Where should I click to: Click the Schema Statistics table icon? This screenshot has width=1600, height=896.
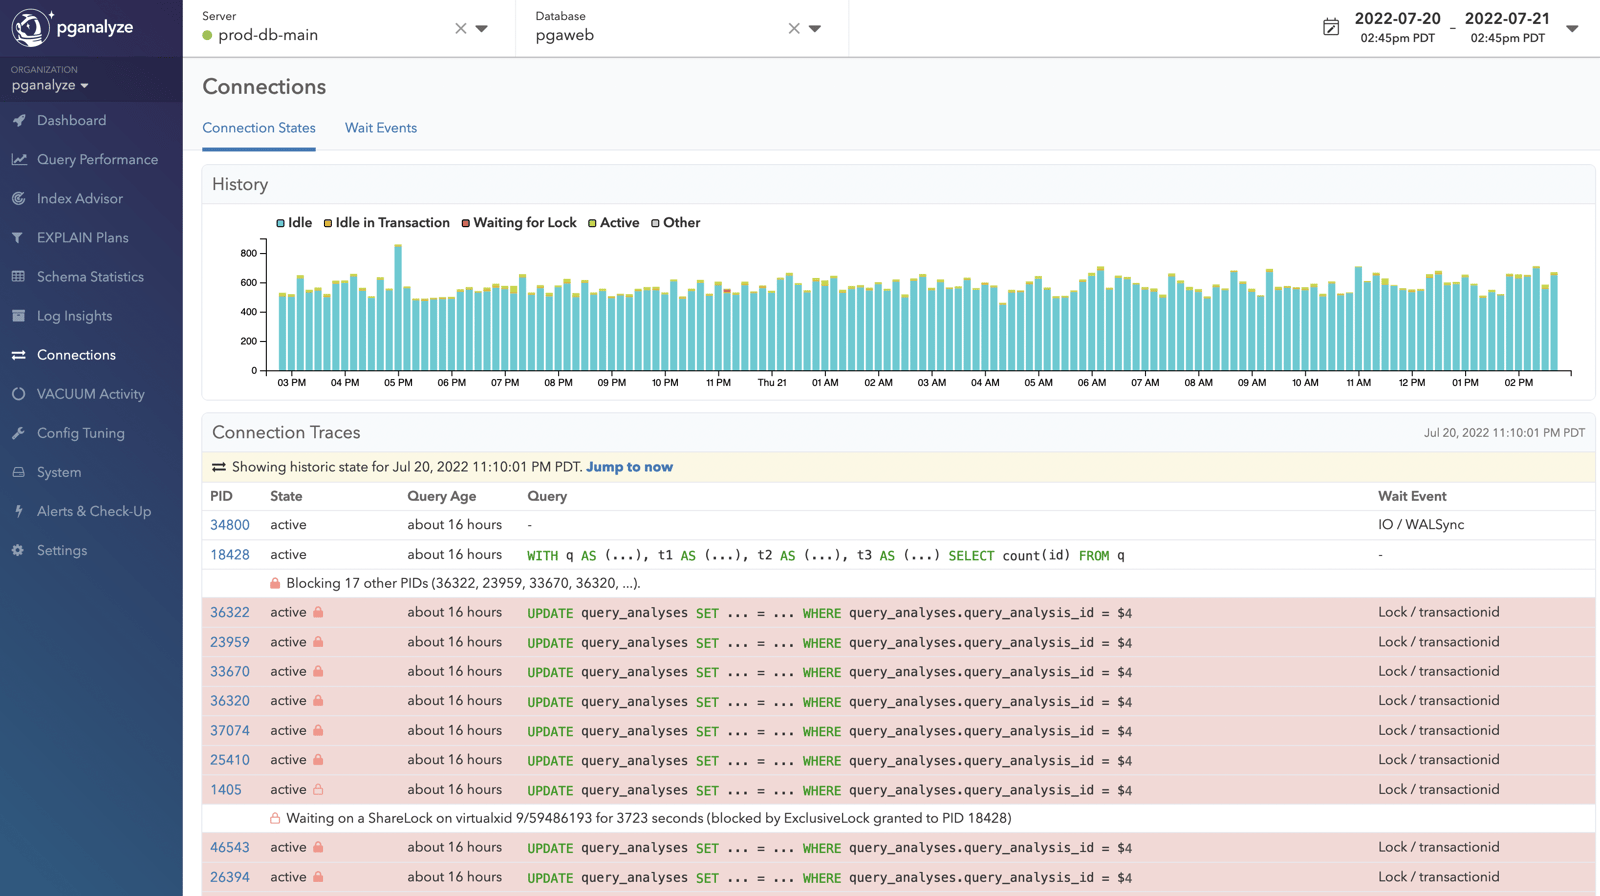pyautogui.click(x=18, y=277)
